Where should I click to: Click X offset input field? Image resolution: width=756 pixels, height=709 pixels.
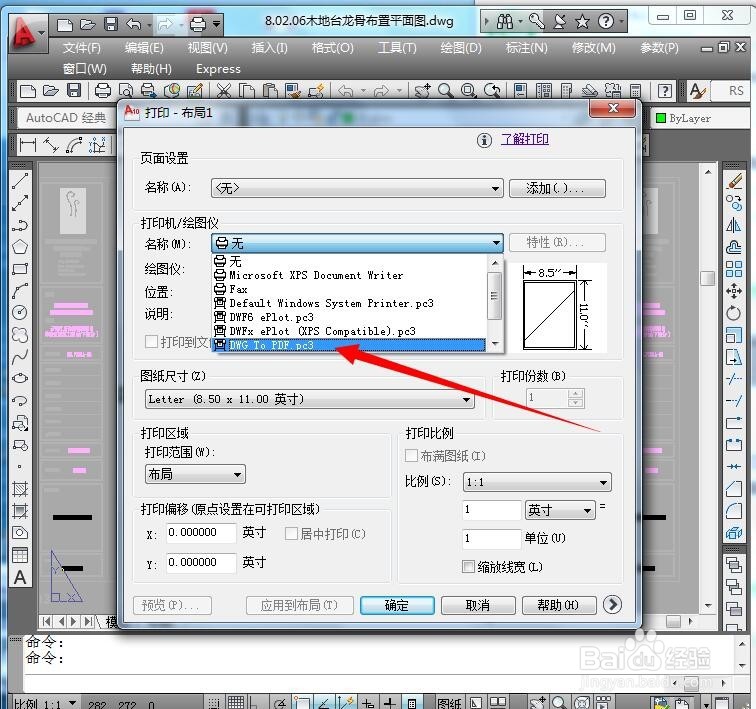[x=201, y=533]
